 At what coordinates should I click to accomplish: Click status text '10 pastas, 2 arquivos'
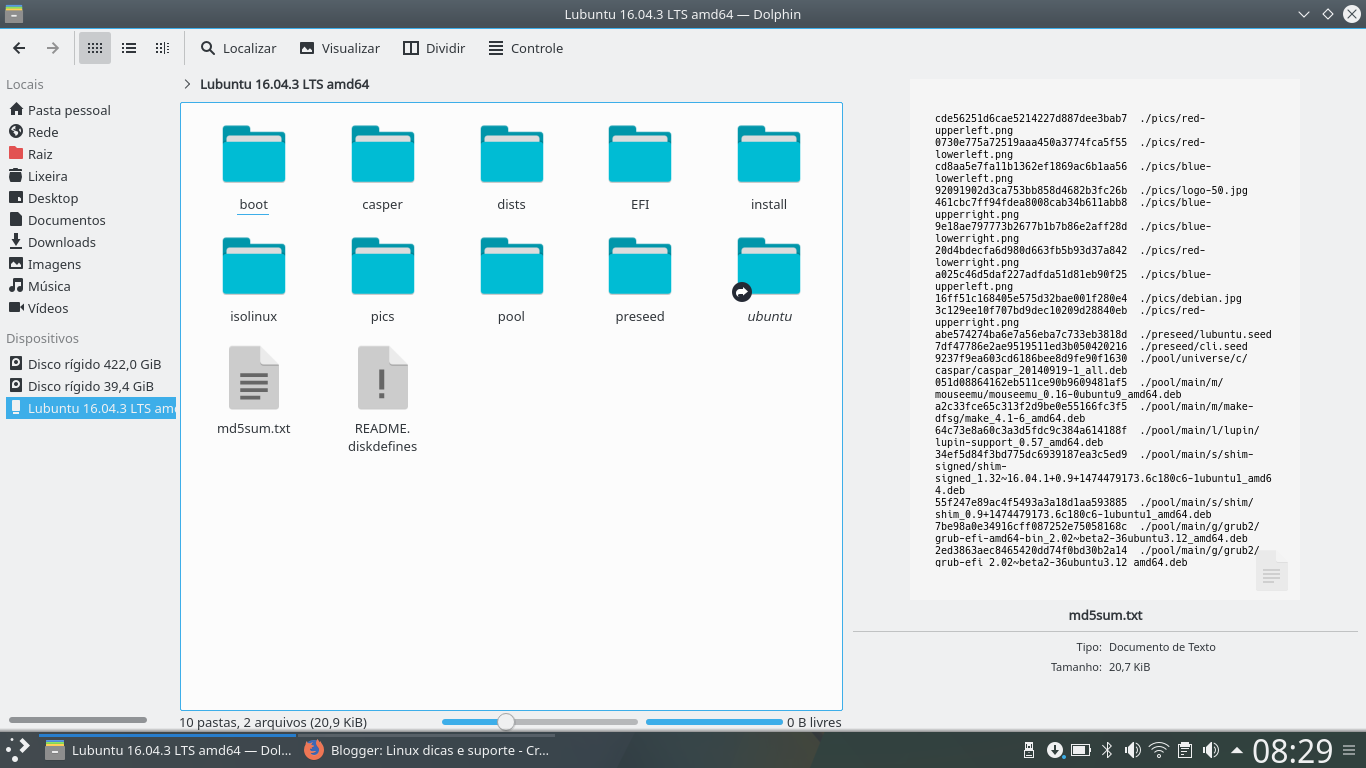point(273,722)
